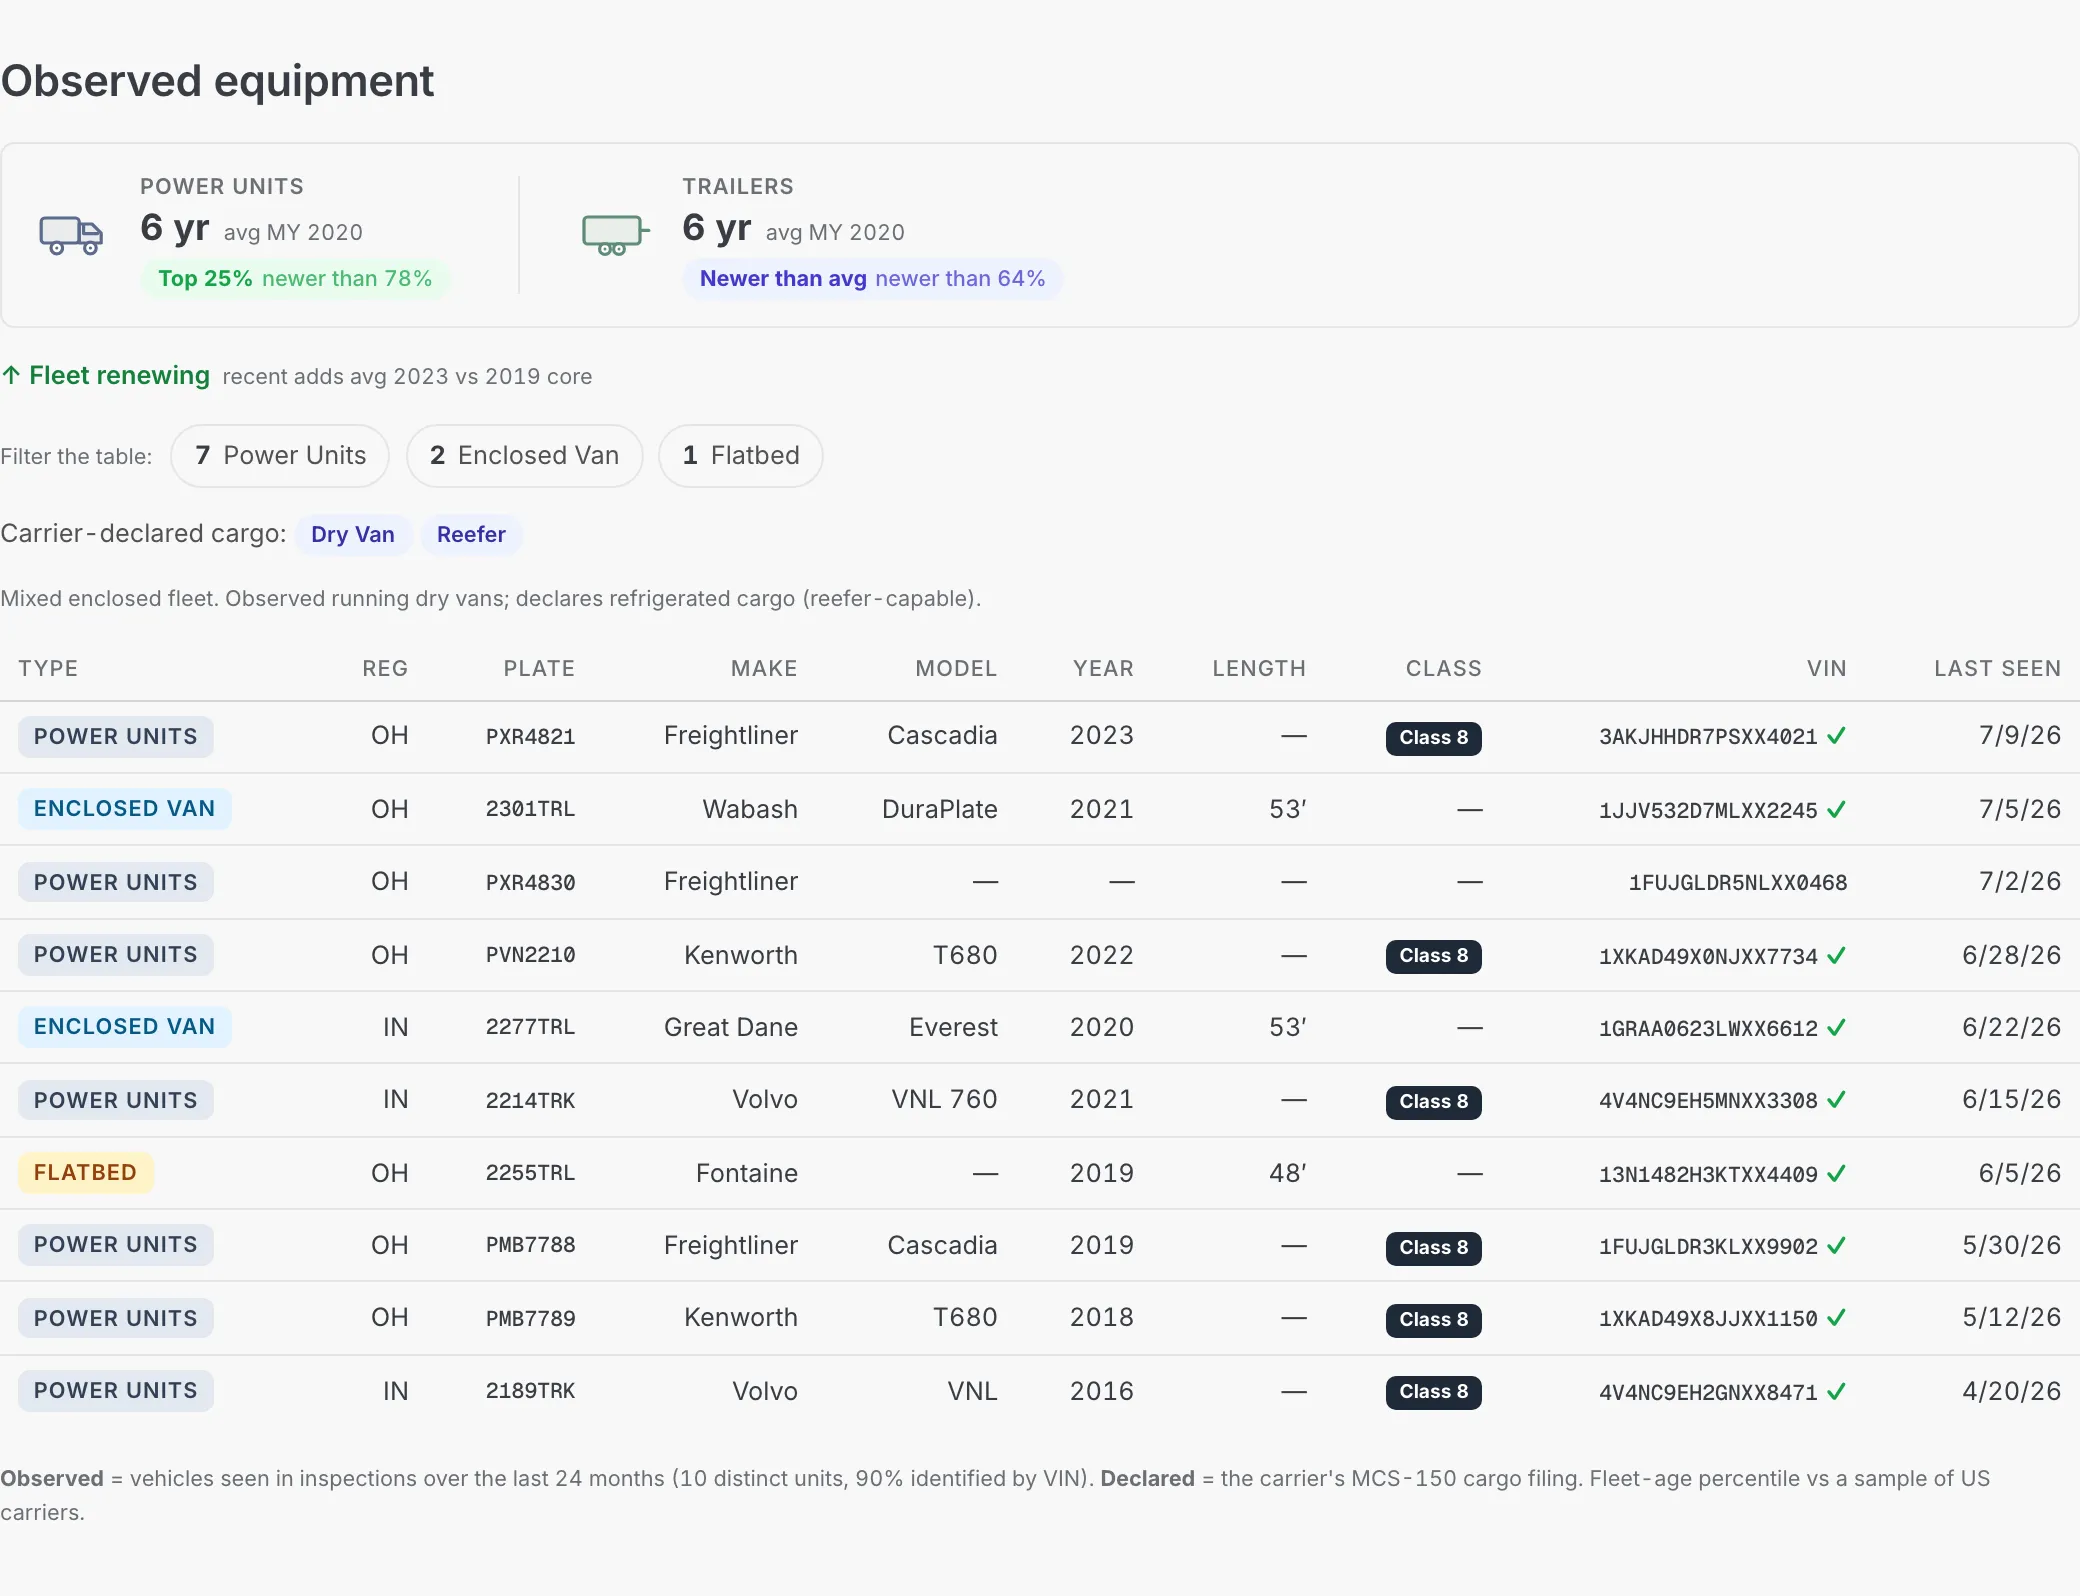Click the Newer than avg 64% badge
This screenshot has width=2080, height=1596.
pos(872,279)
